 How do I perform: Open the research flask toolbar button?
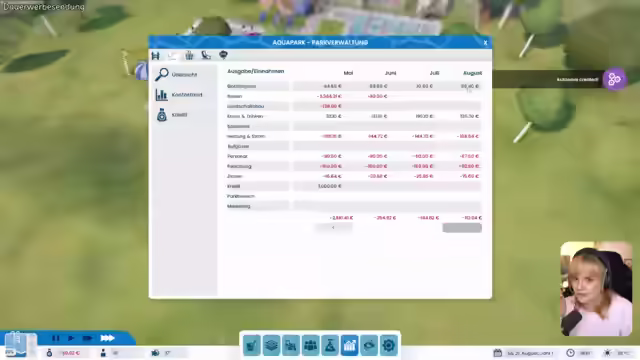330,346
